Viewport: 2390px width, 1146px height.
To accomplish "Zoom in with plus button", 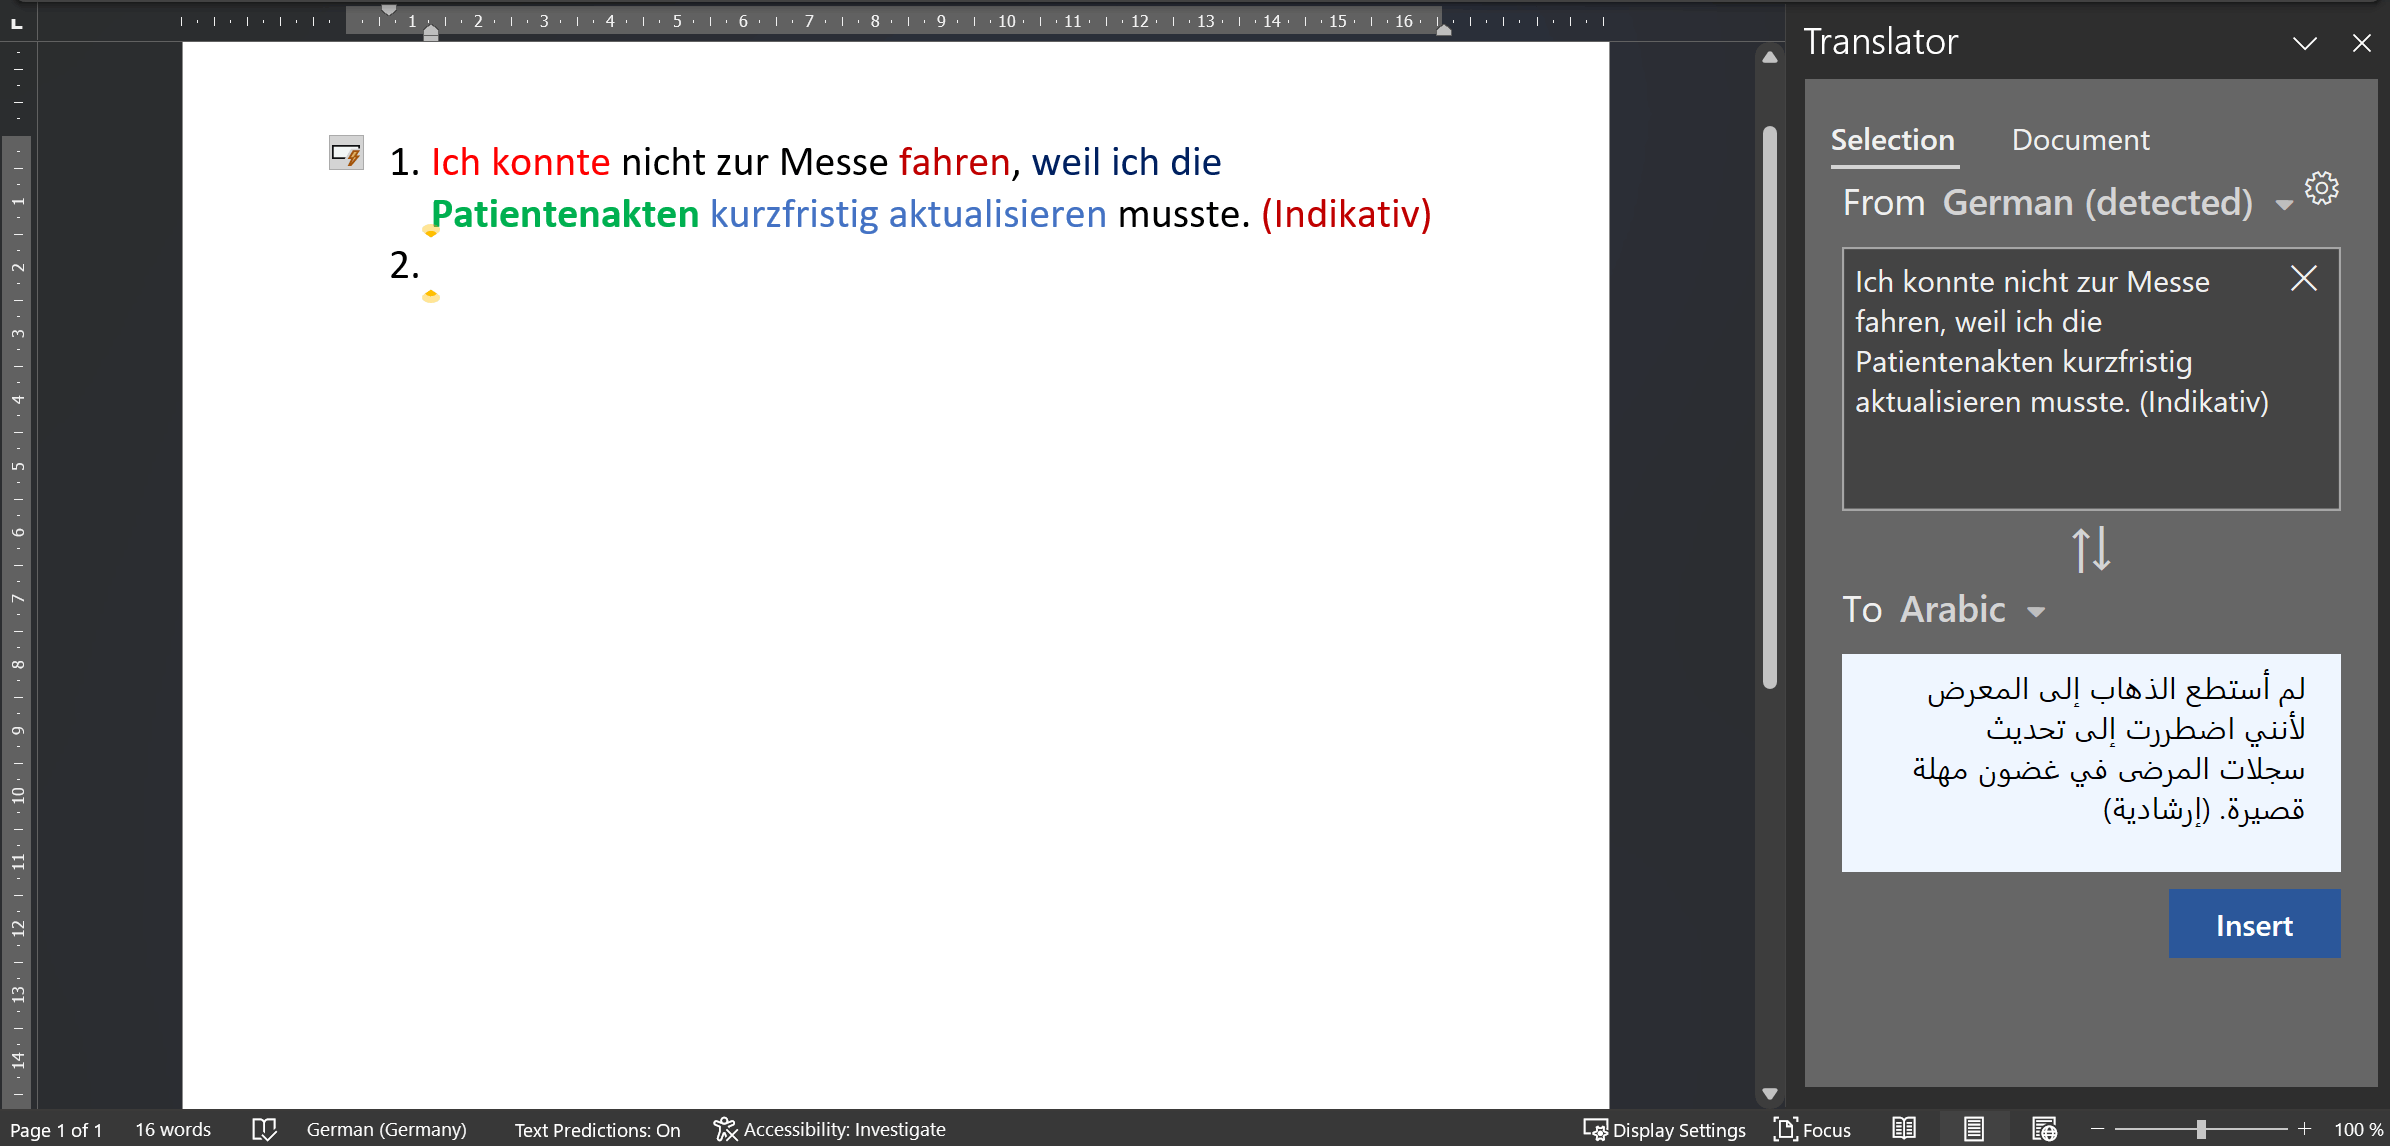I will pyautogui.click(x=2304, y=1129).
